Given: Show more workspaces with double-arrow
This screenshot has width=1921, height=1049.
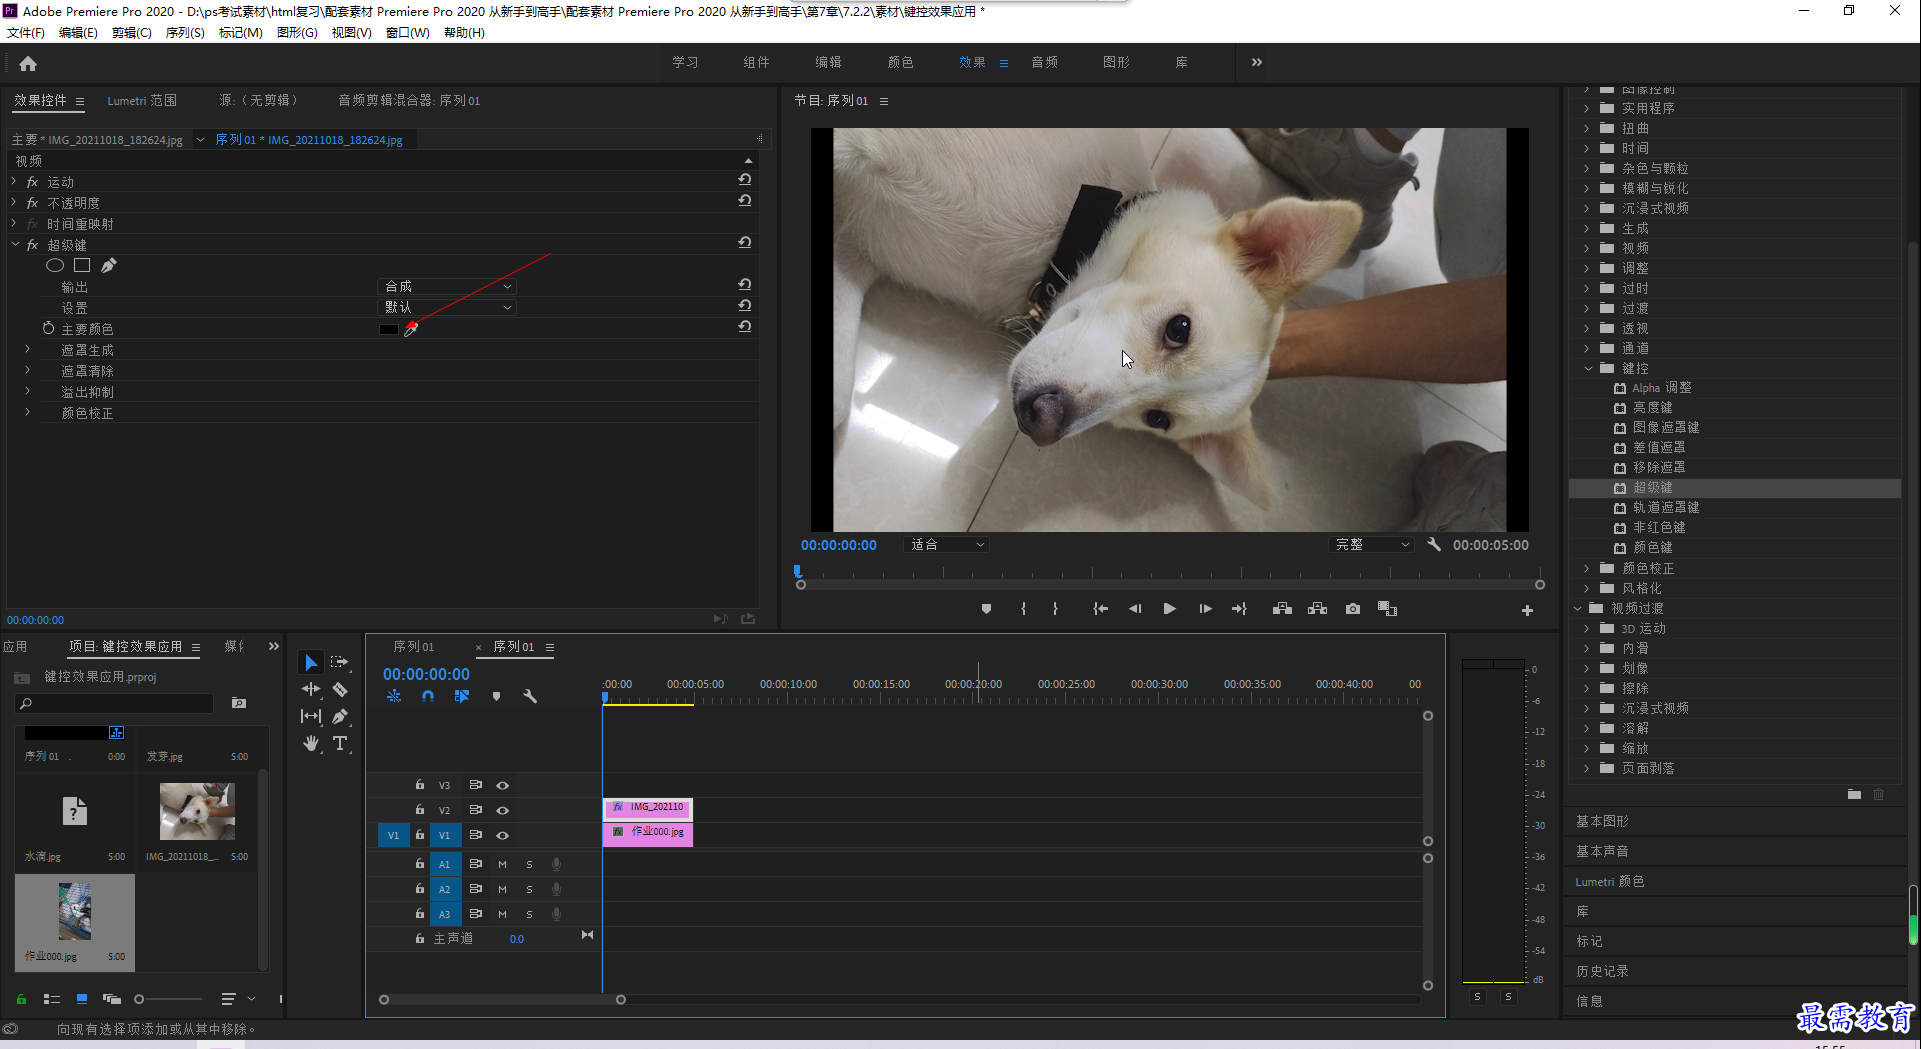Looking at the screenshot, I should pyautogui.click(x=1257, y=62).
